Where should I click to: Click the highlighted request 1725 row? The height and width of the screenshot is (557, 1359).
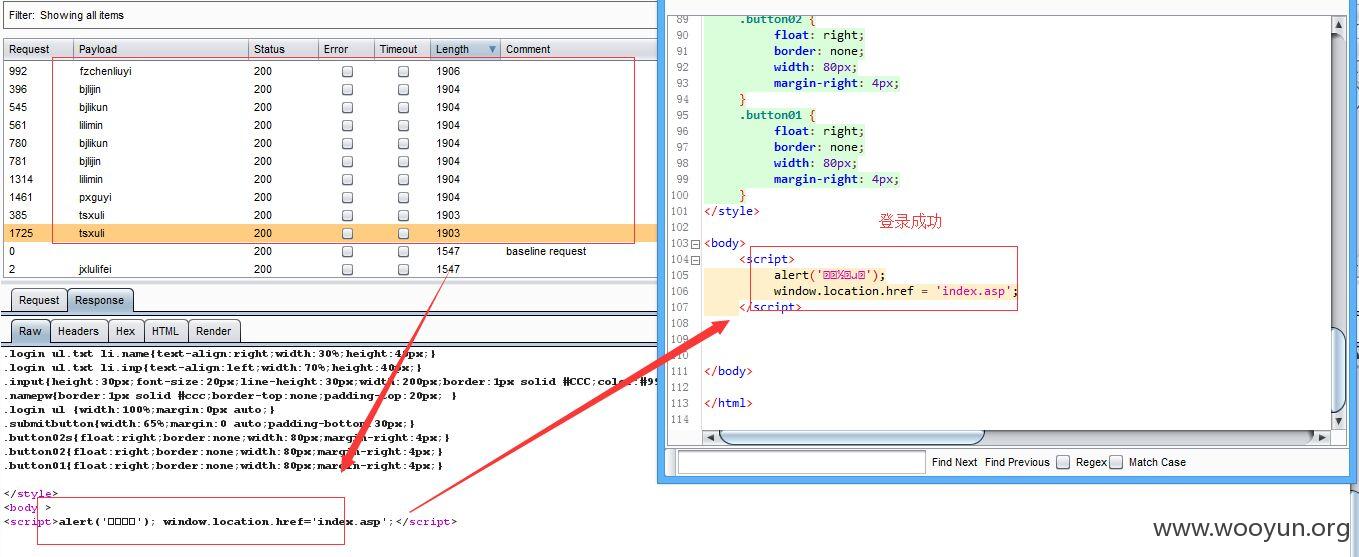(x=330, y=233)
